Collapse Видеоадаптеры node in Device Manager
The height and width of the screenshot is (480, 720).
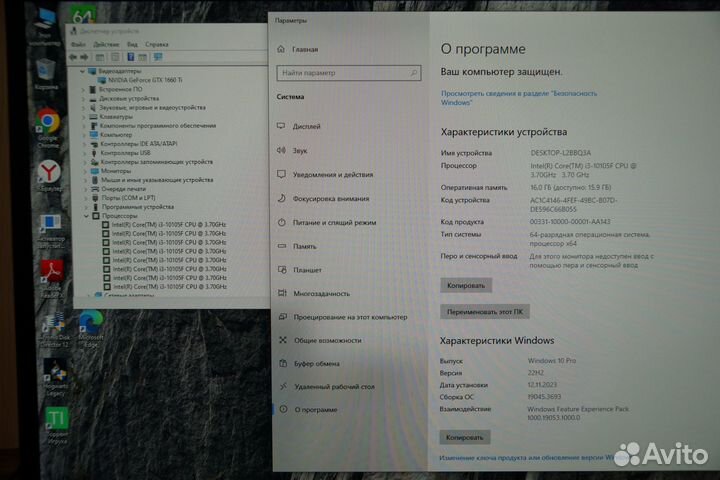point(82,71)
